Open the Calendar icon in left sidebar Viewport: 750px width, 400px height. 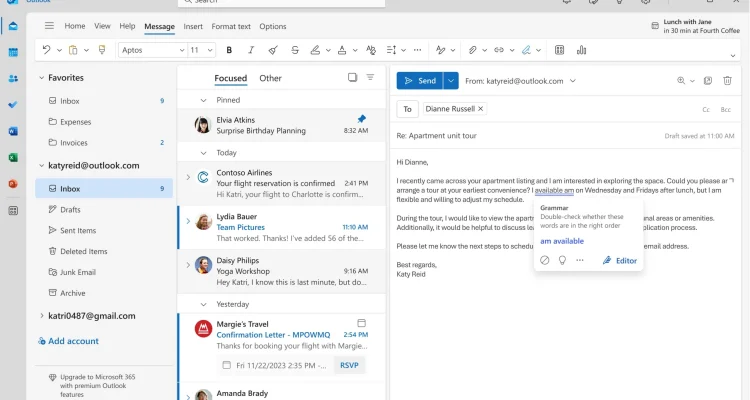pyautogui.click(x=13, y=52)
